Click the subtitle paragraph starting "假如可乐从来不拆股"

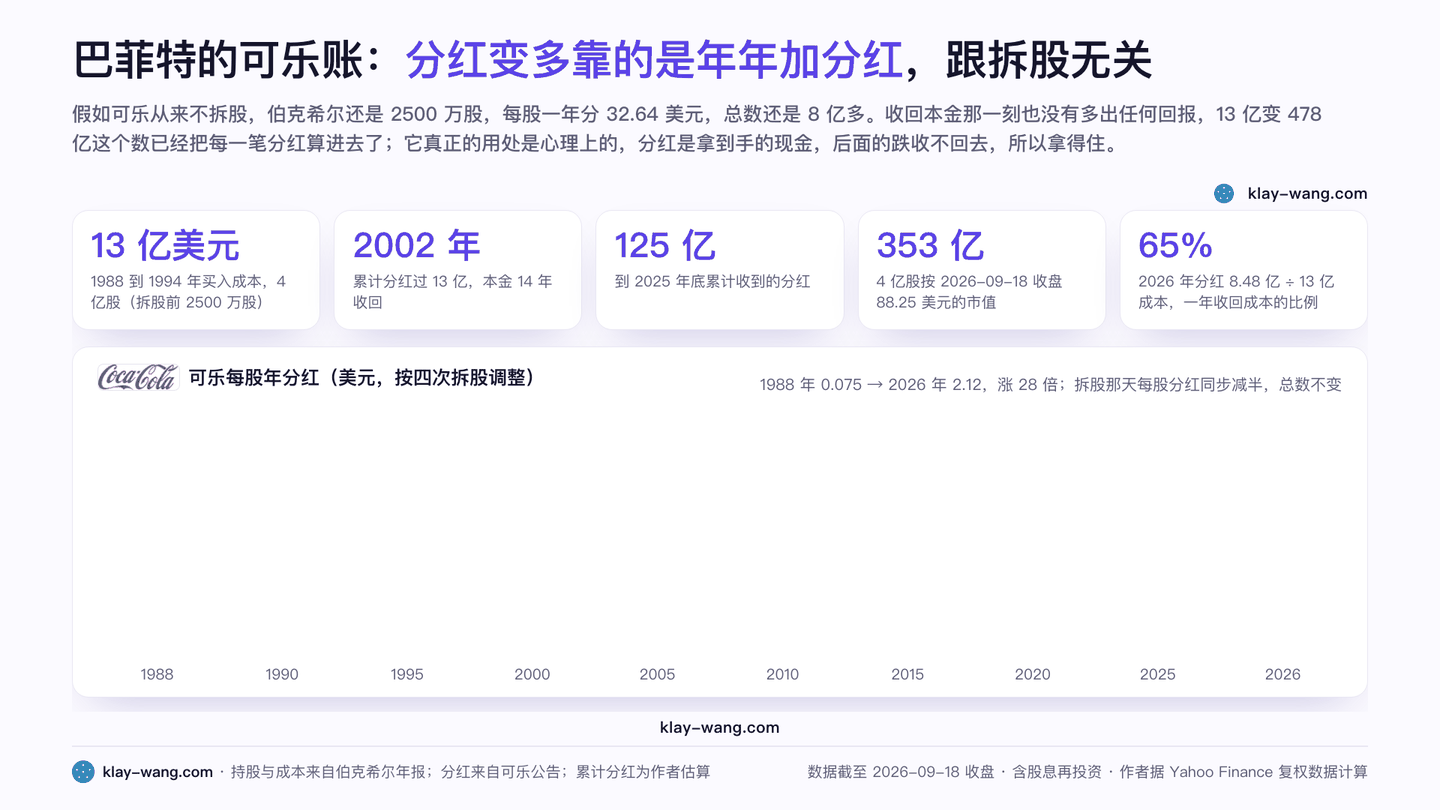[698, 129]
